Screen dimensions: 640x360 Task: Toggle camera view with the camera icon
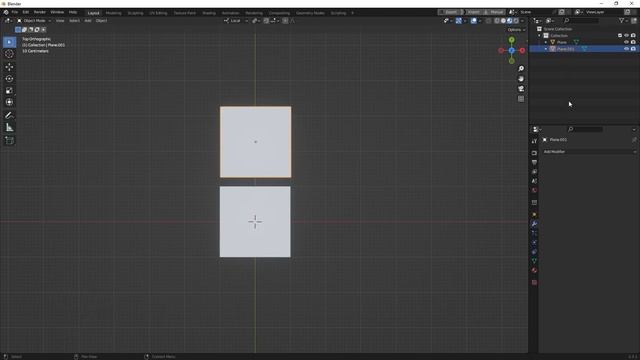tap(521, 89)
